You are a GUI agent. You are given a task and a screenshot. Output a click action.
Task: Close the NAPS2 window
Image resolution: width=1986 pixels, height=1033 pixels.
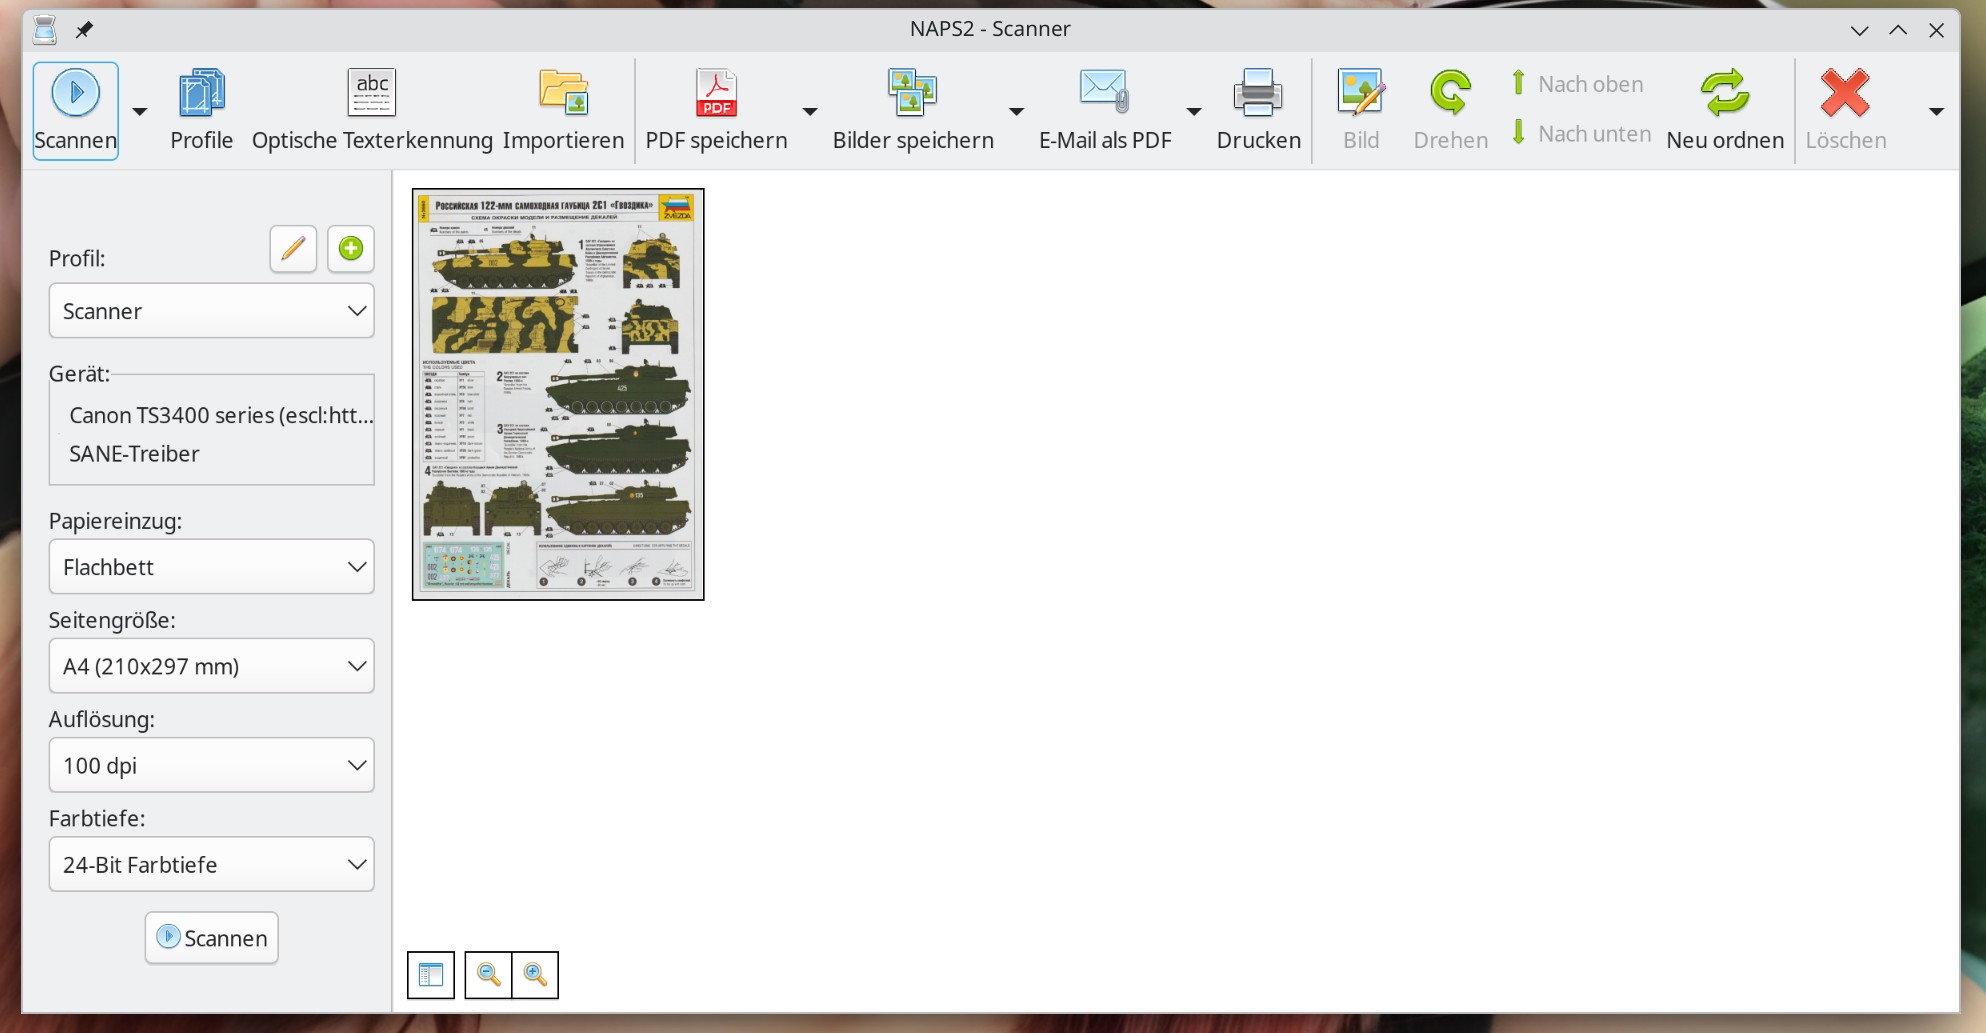[1936, 30]
